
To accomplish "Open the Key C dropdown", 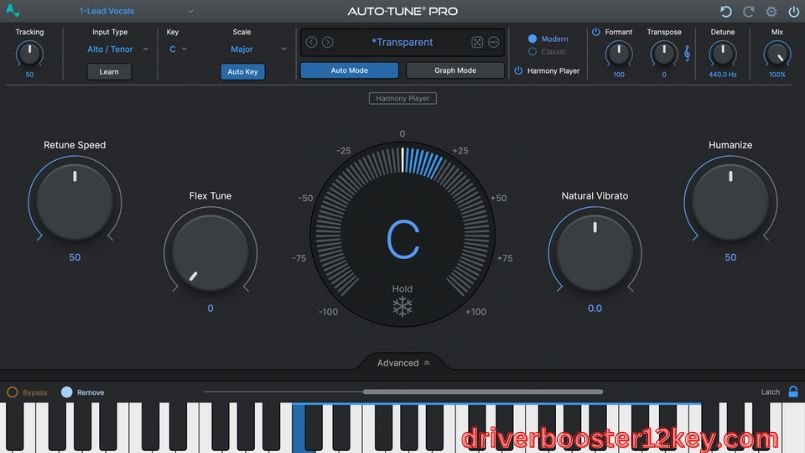I will (x=178, y=49).
